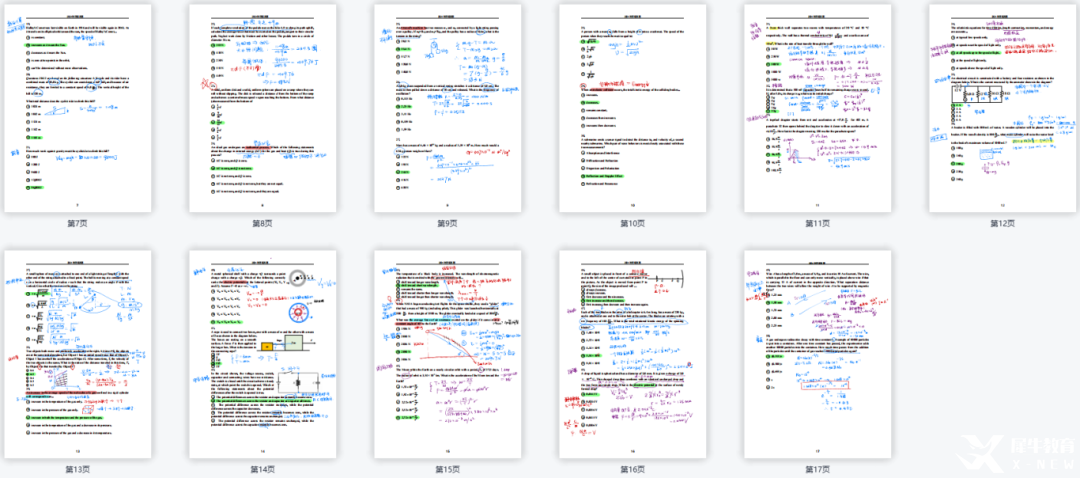
Task: Select the label 第12页
Action: click(1002, 223)
